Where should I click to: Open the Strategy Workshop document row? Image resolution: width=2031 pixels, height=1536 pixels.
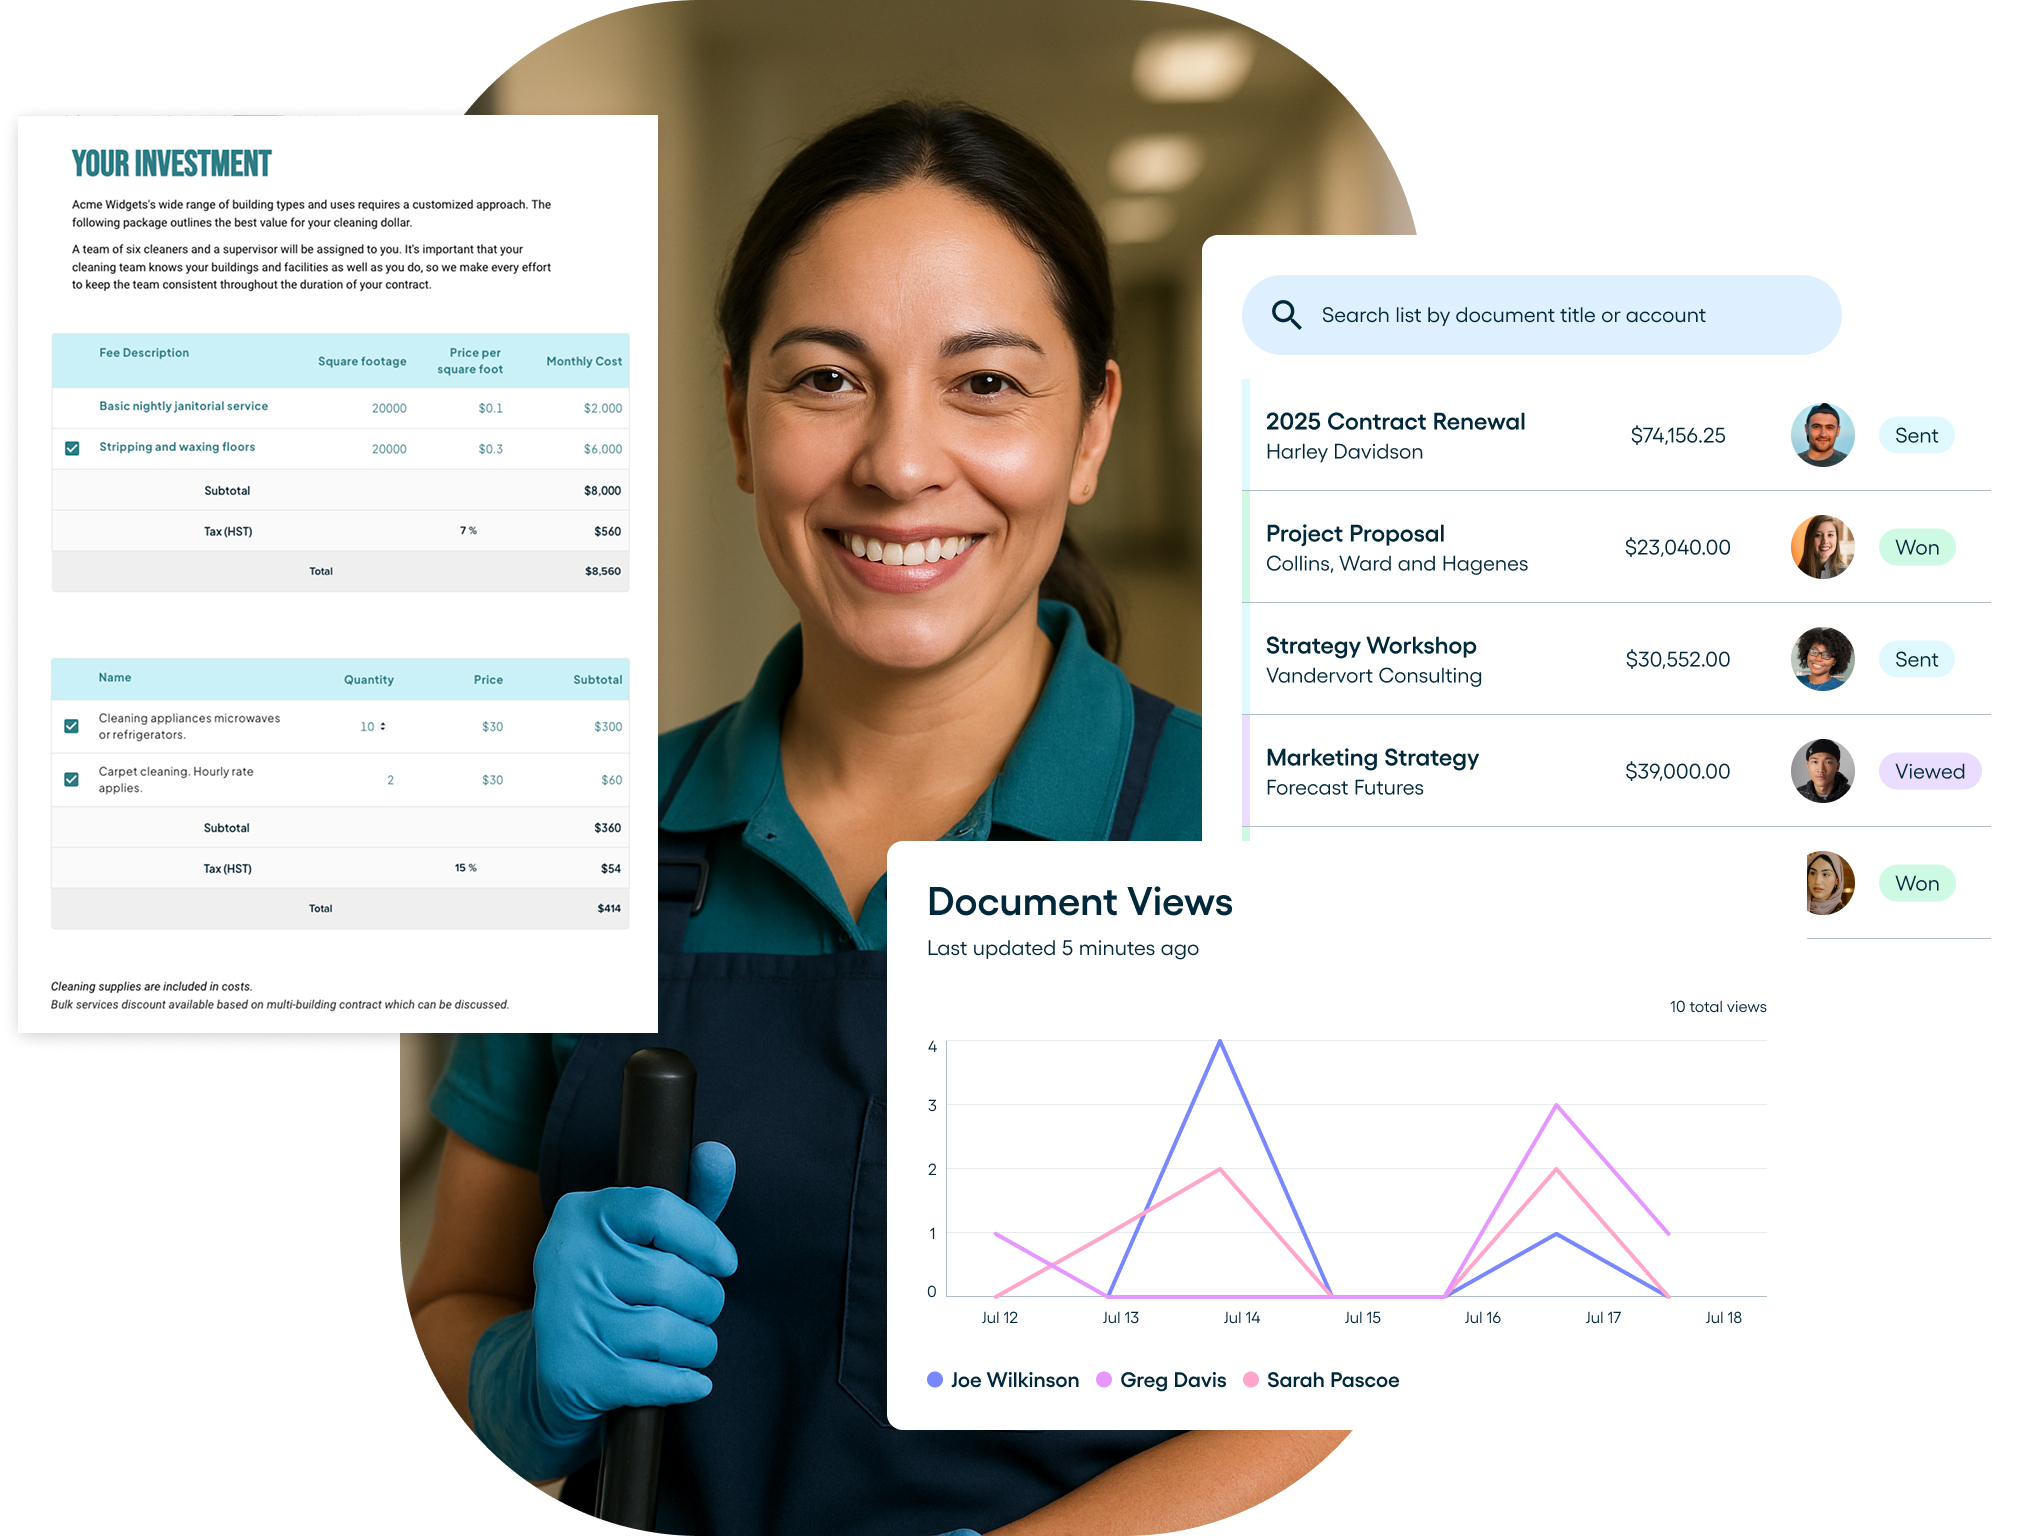(x=1370, y=646)
